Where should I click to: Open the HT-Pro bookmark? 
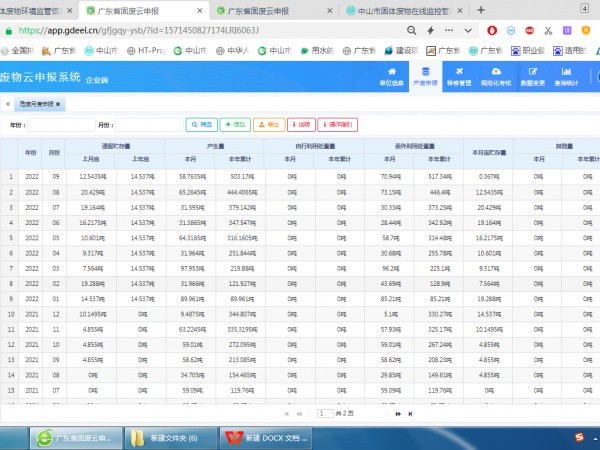tap(146, 51)
